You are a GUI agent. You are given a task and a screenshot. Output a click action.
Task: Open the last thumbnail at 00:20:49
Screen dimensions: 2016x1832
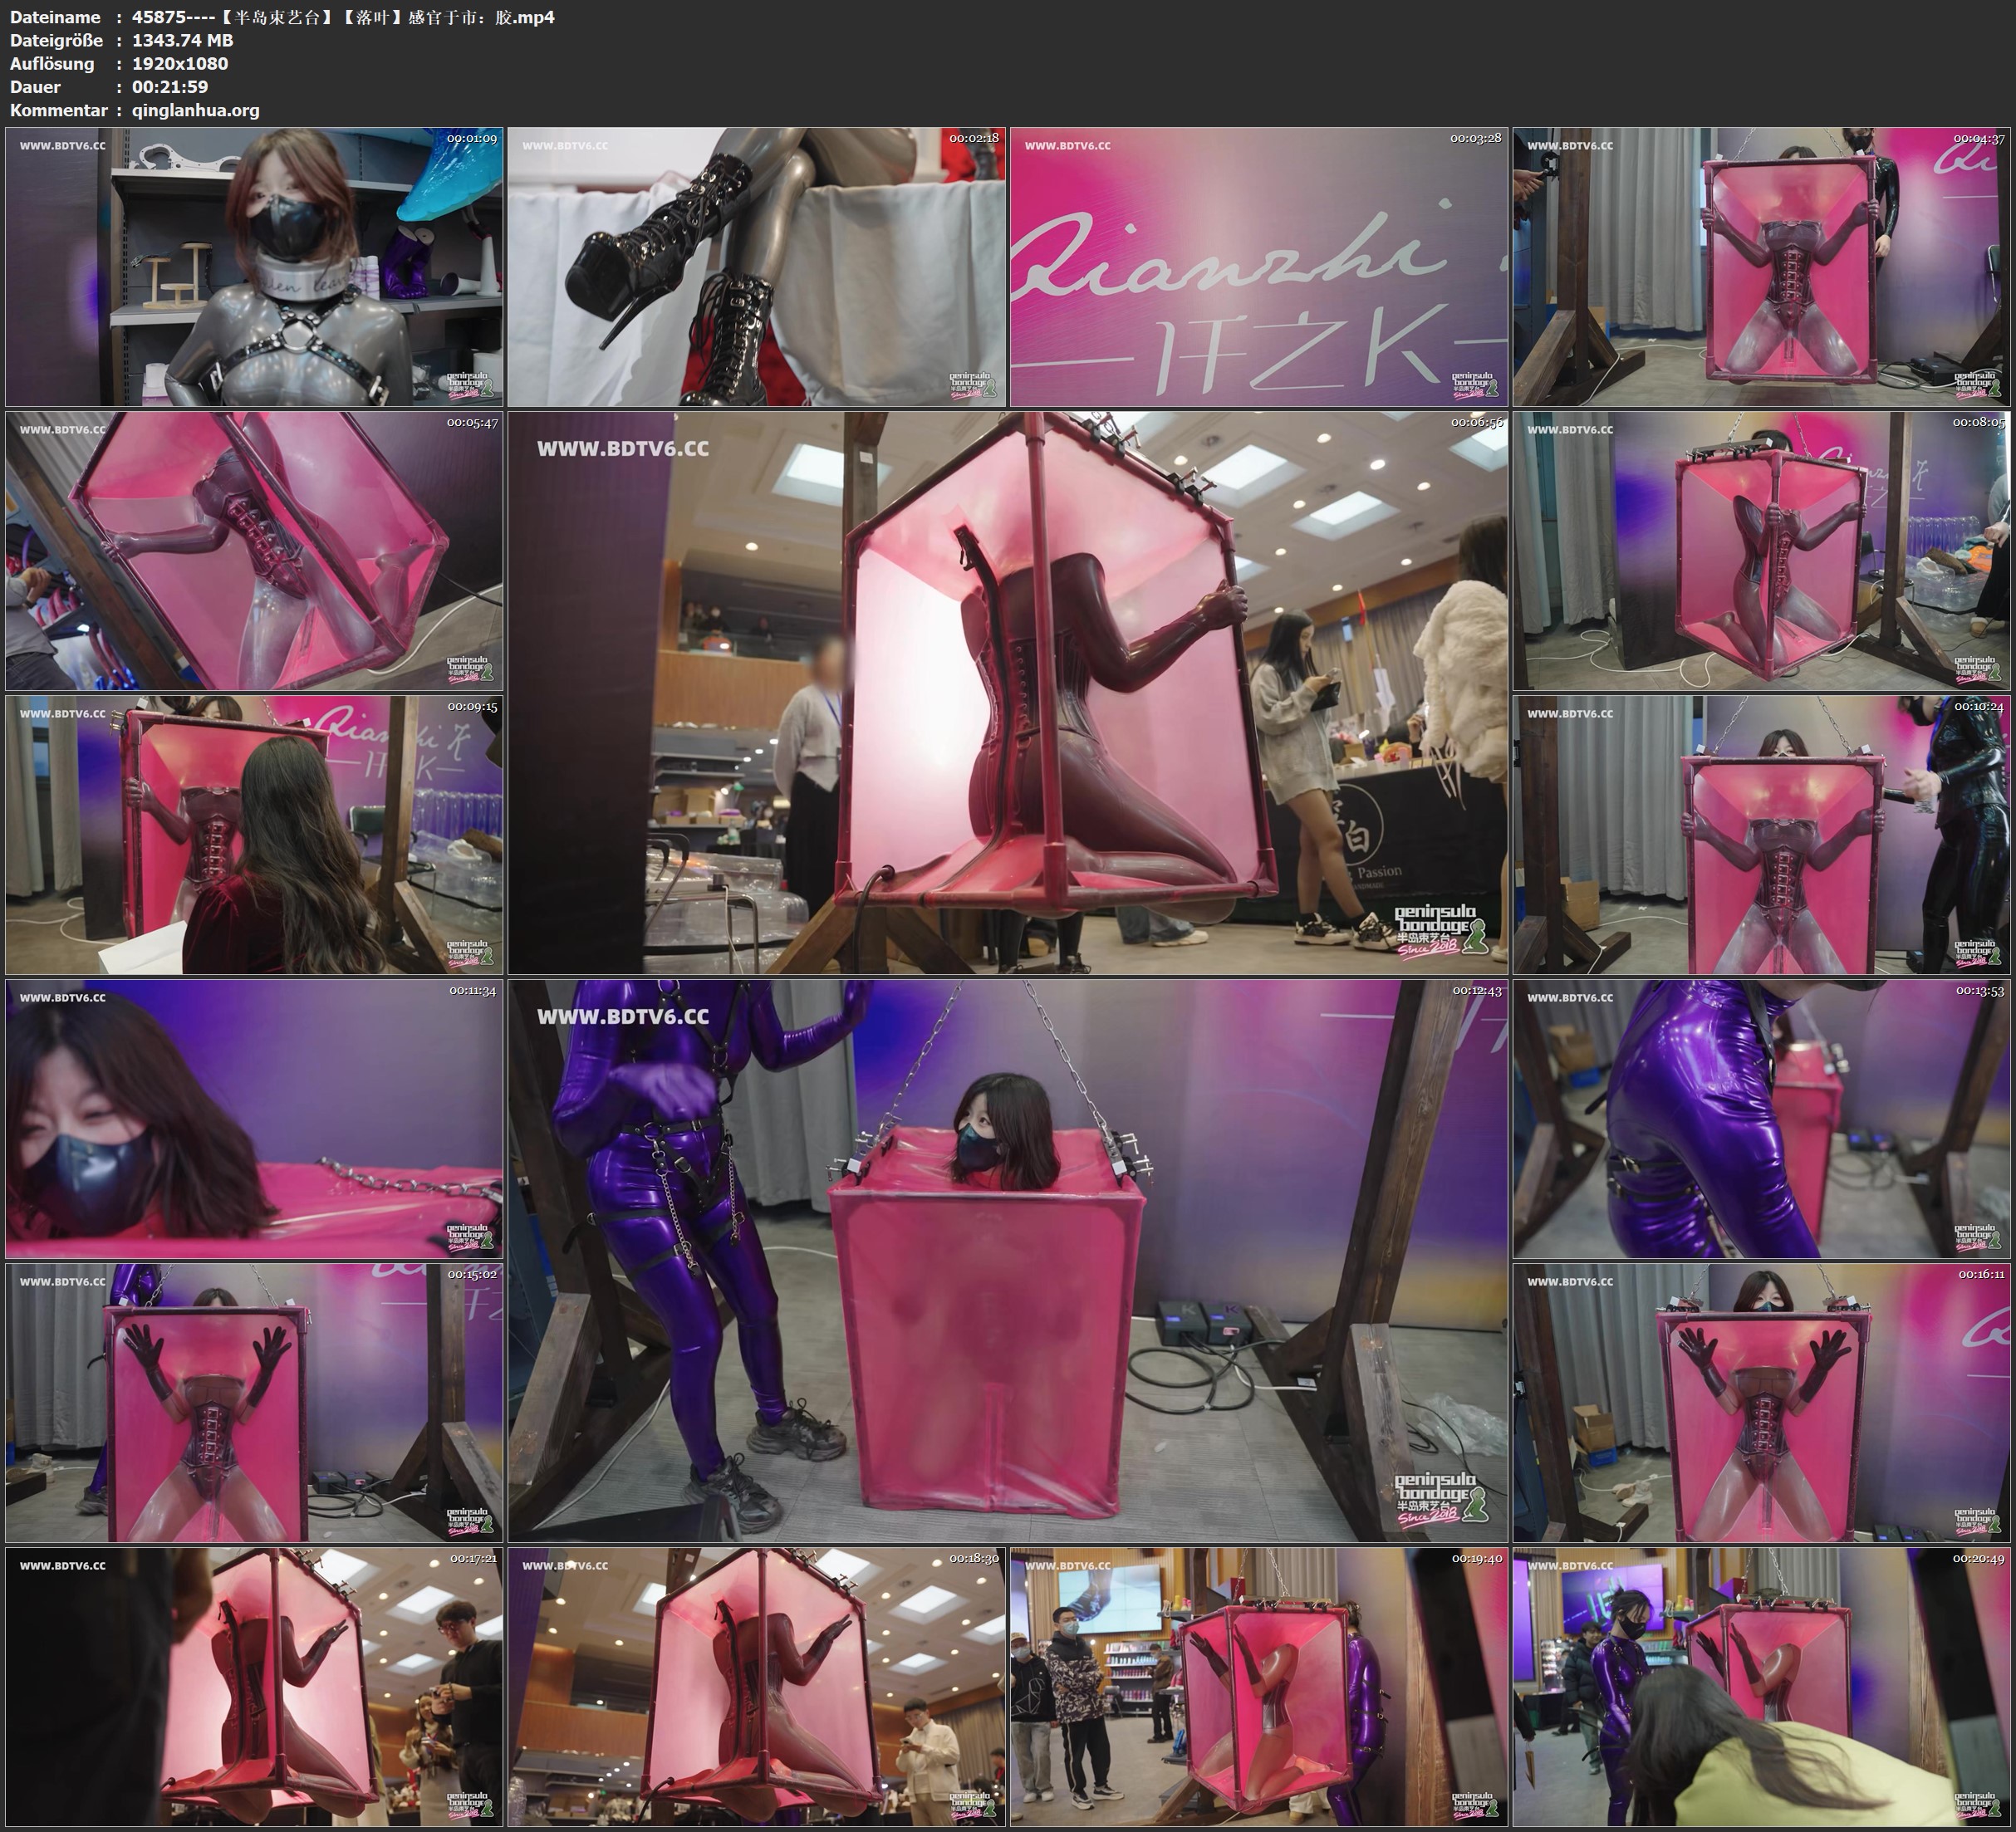pyautogui.click(x=1760, y=1687)
